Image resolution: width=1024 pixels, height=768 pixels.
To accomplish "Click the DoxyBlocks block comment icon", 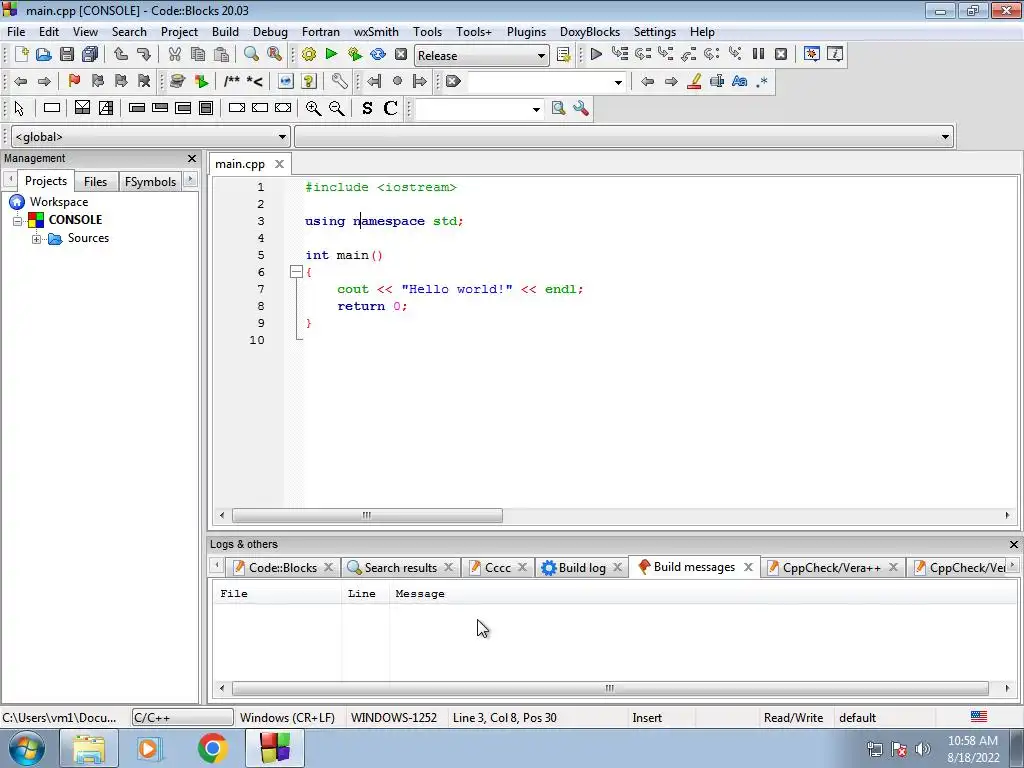I will (232, 81).
